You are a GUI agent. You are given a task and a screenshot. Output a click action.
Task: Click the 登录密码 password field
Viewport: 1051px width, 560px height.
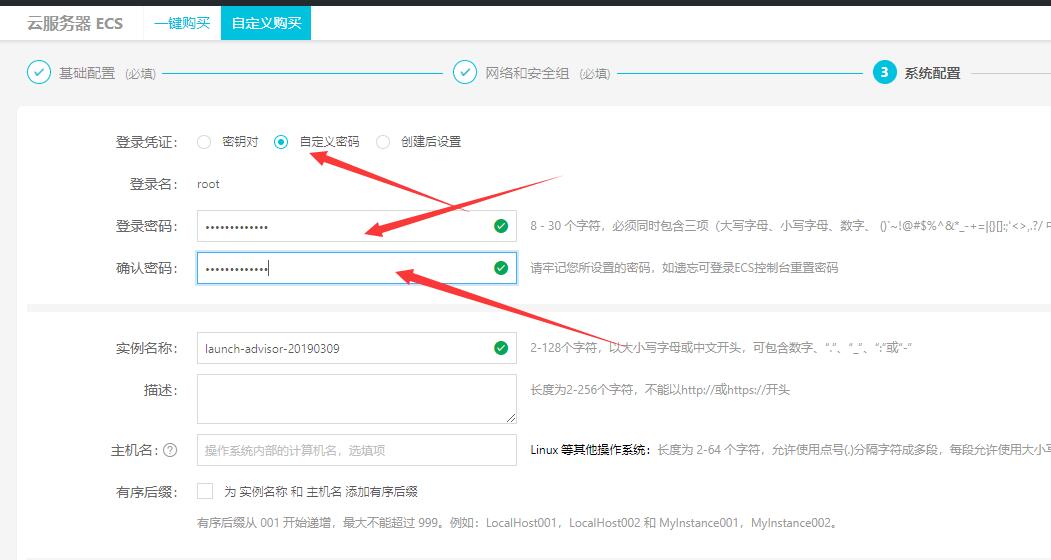point(357,226)
